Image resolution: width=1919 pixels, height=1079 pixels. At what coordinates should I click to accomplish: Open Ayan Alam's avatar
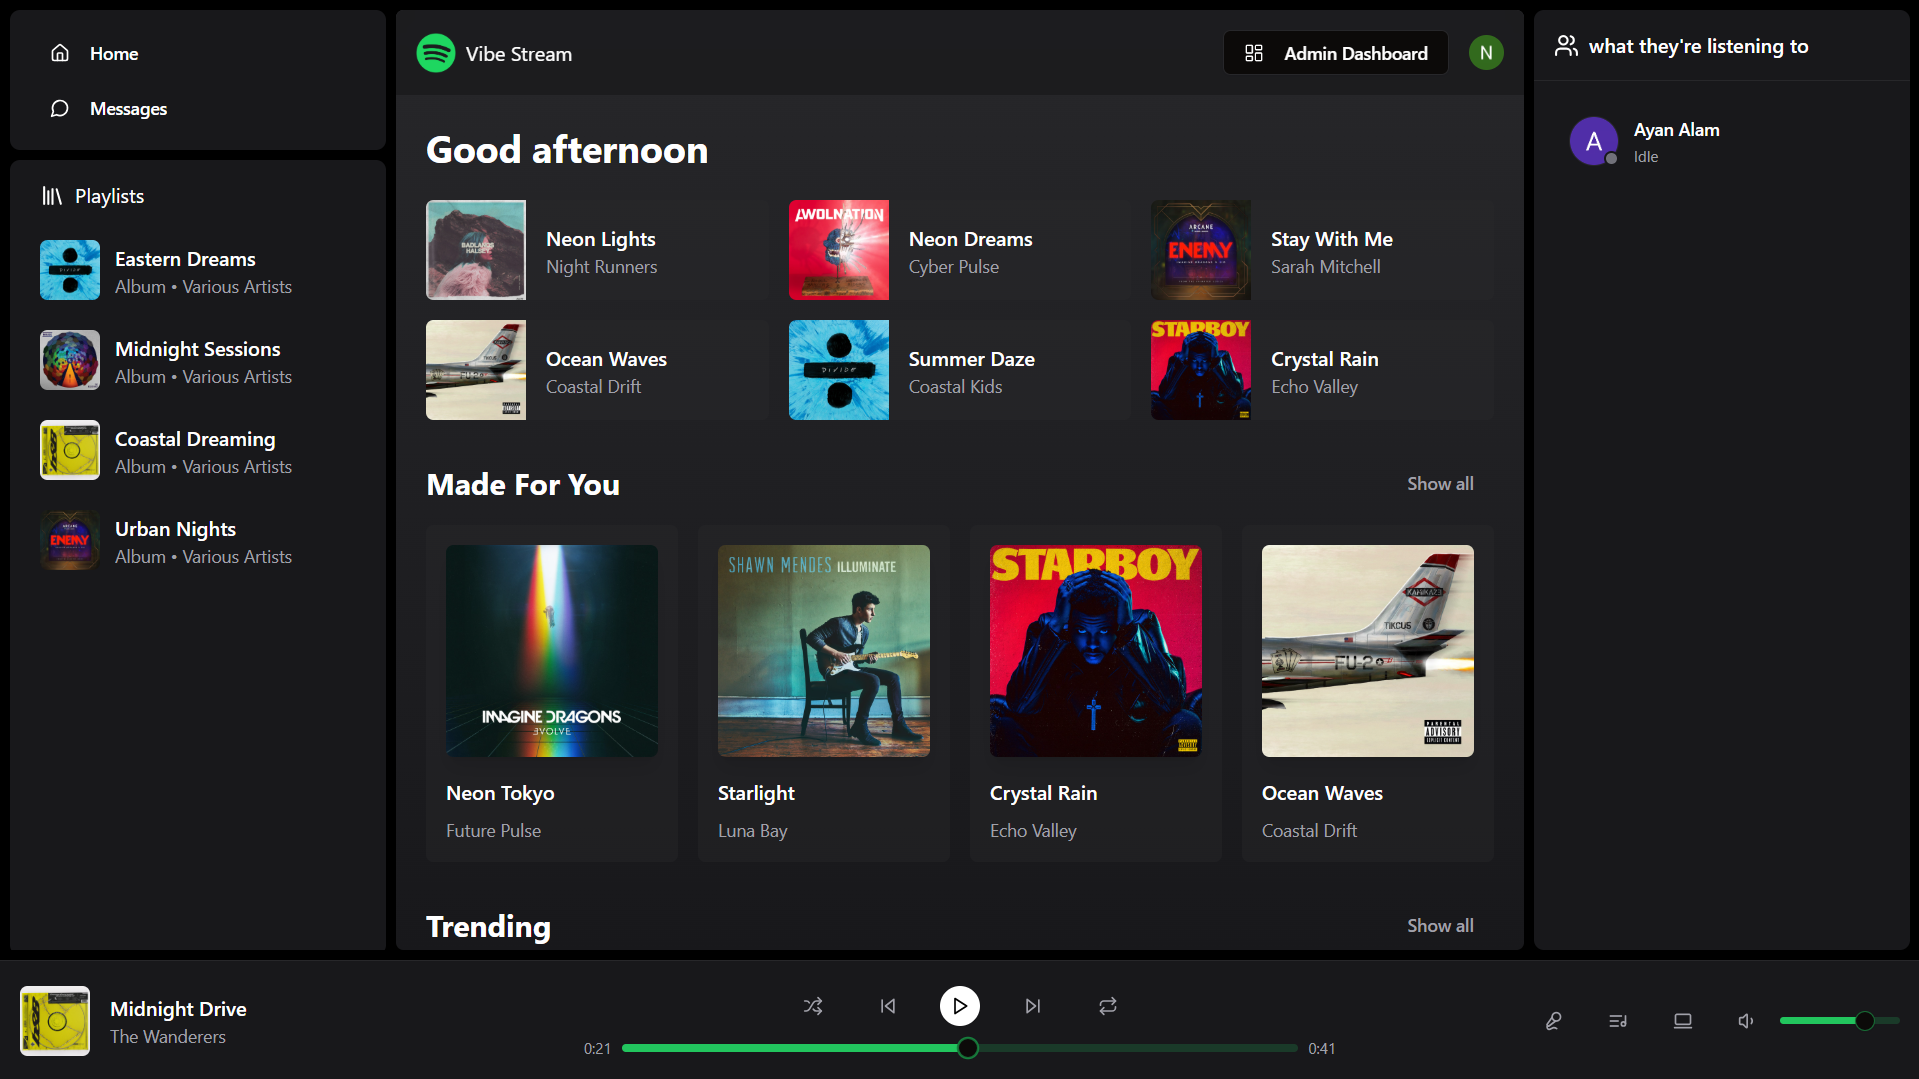pyautogui.click(x=1594, y=141)
